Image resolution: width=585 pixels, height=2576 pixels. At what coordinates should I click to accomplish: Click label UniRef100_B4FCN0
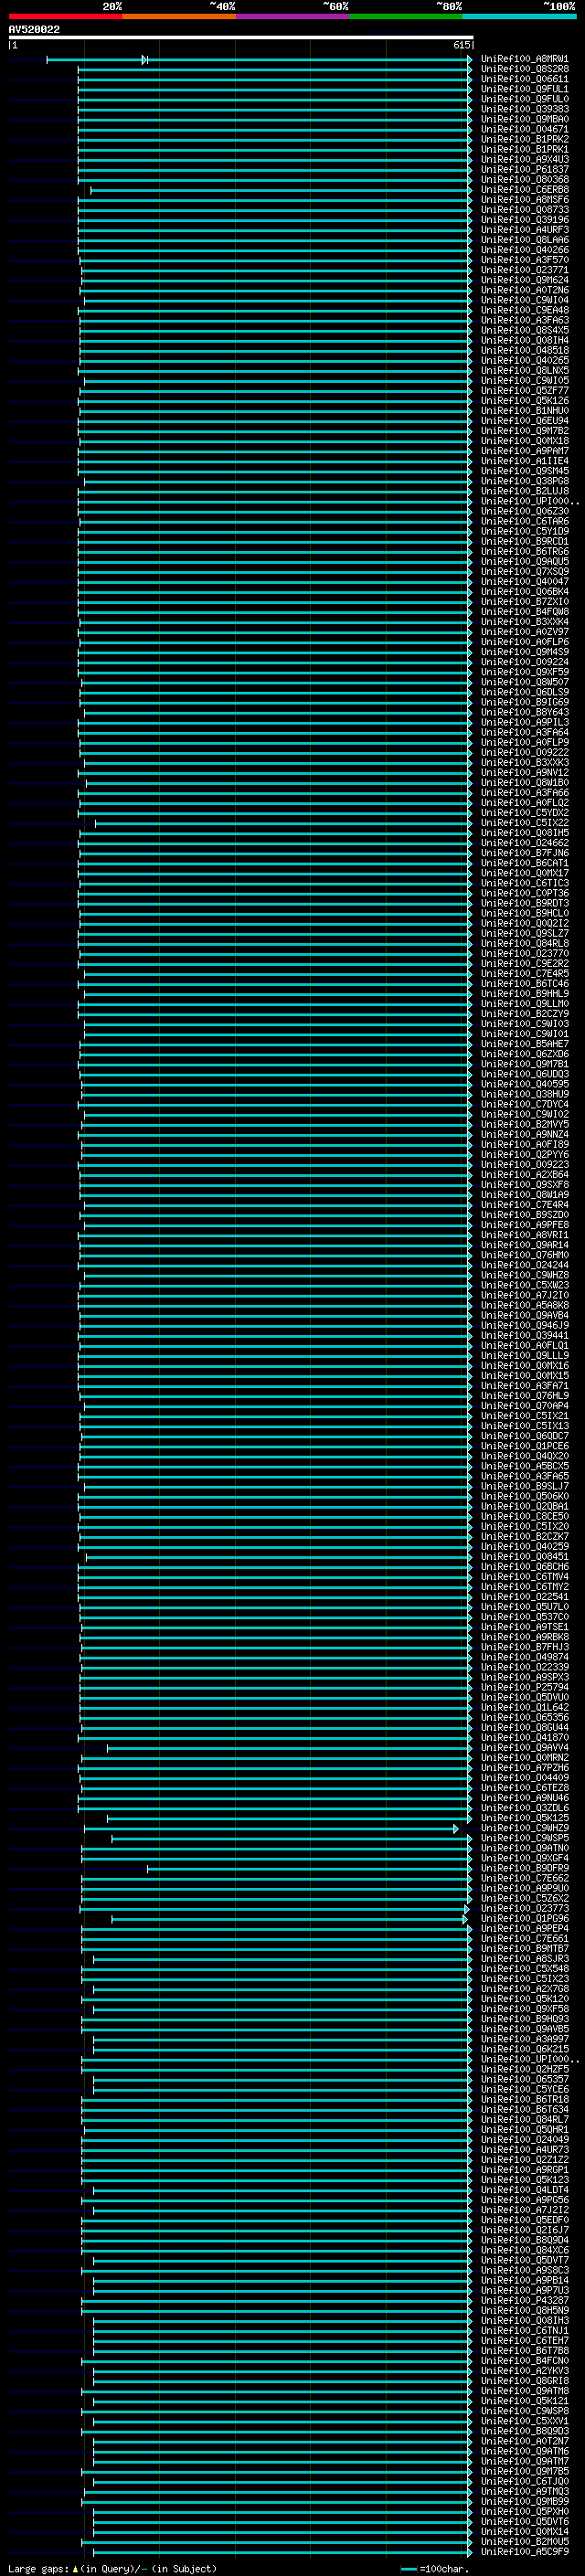(x=524, y=2360)
